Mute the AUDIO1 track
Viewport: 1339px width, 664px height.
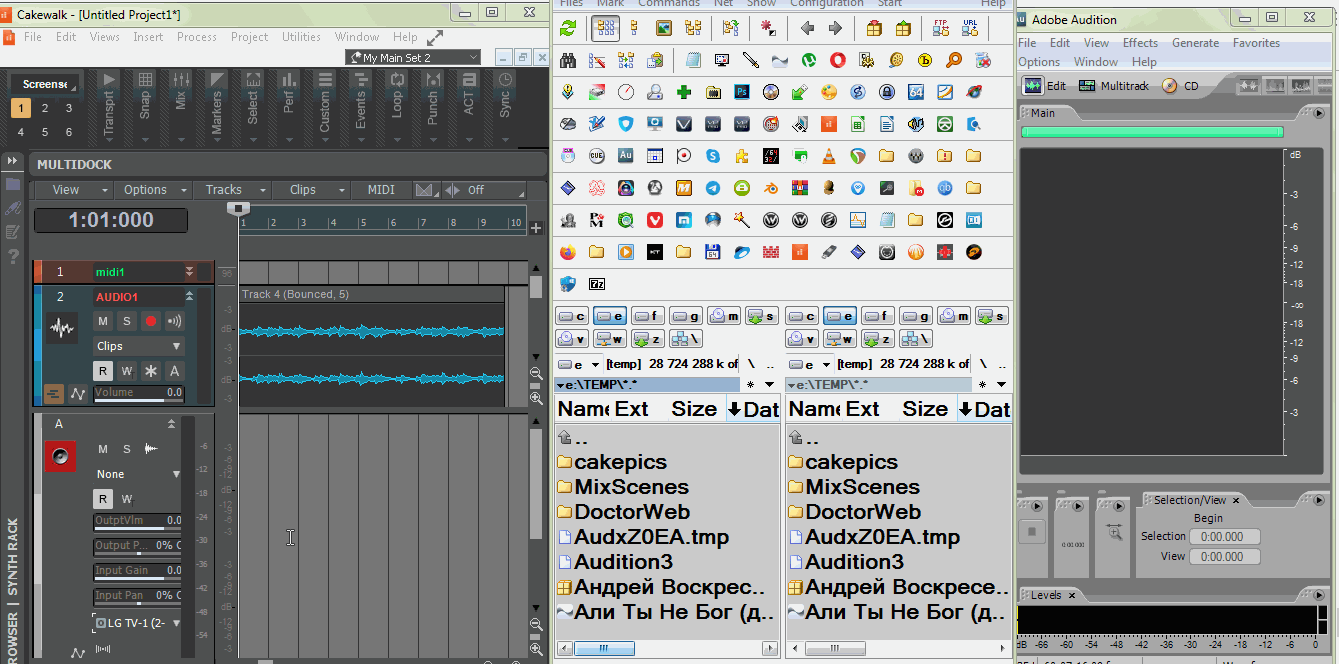(102, 321)
